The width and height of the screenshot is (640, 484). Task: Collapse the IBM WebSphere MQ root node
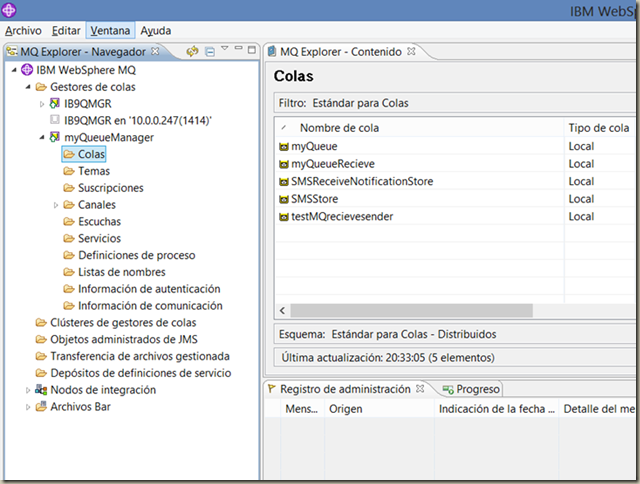[x=14, y=70]
